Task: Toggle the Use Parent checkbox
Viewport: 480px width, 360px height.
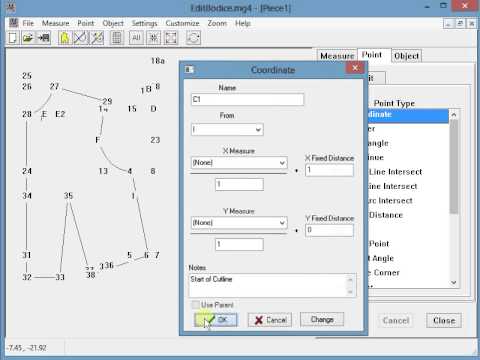Action: pos(195,305)
